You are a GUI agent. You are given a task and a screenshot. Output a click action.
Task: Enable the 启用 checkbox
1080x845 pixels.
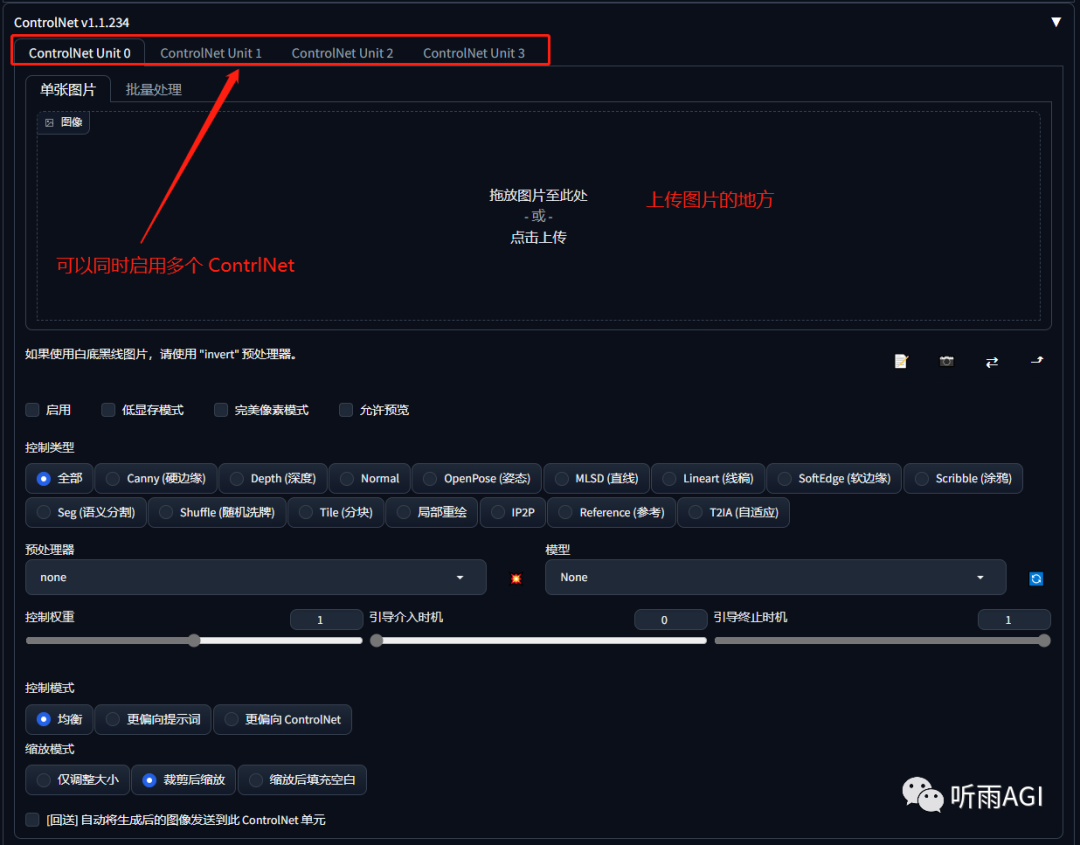click(32, 409)
